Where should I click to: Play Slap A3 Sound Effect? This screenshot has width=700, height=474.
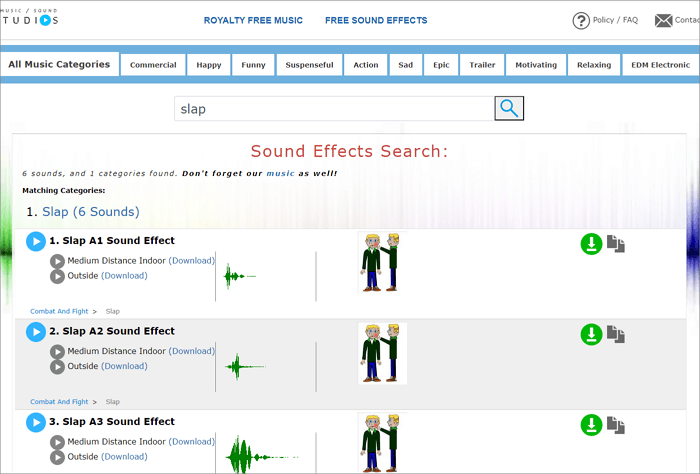click(x=36, y=422)
